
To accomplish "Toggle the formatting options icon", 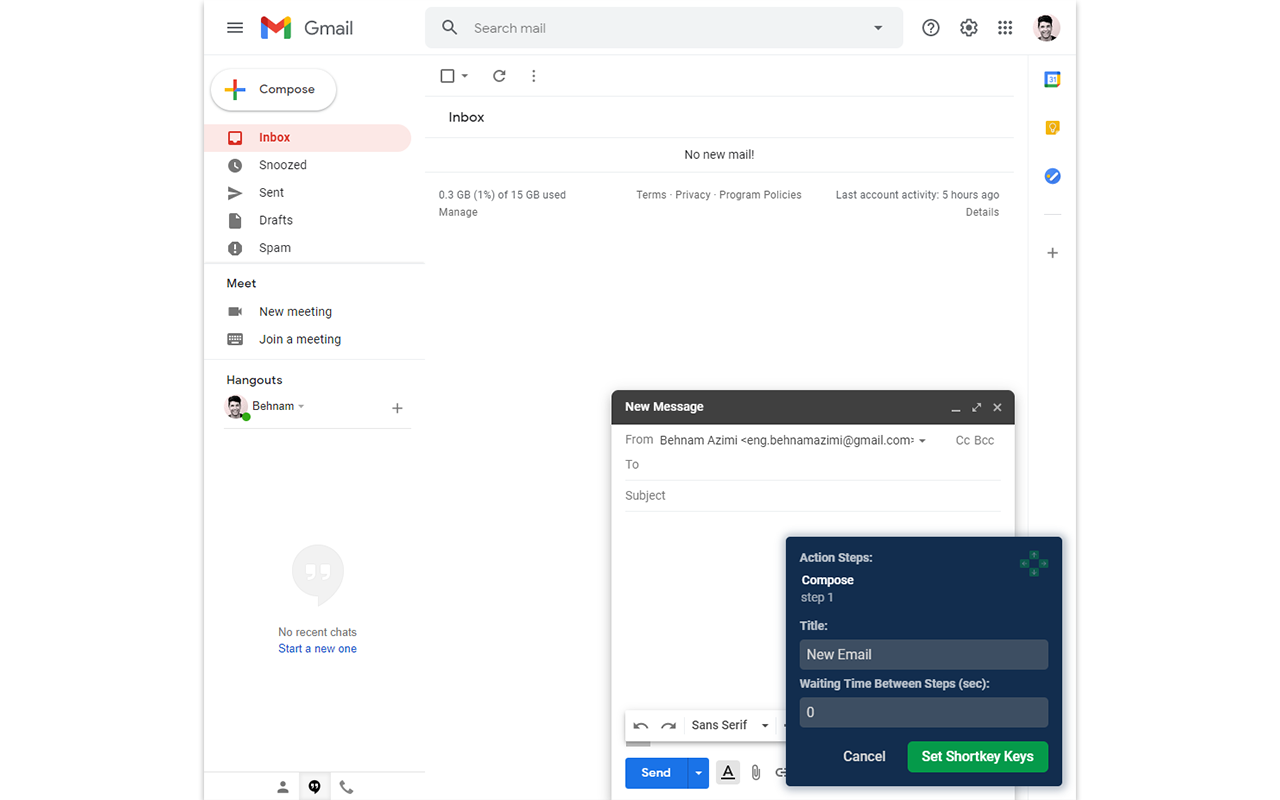I will pyautogui.click(x=728, y=772).
